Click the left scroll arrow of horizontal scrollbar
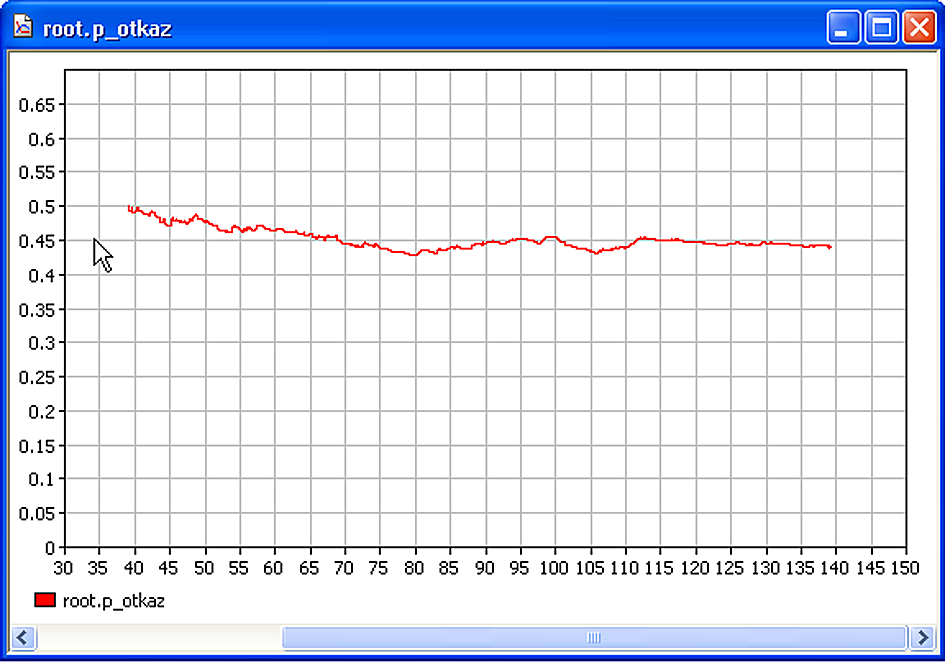Viewport: 945px width, 663px height. tap(23, 638)
